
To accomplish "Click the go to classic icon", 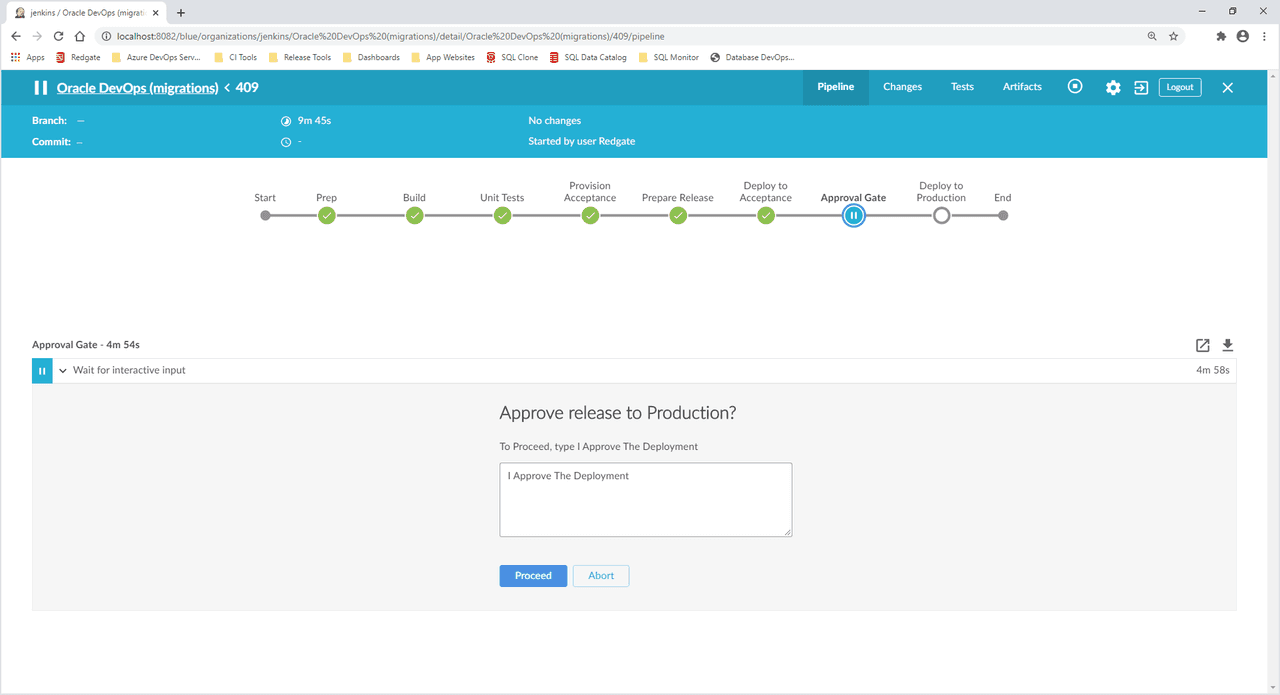I will click(x=1141, y=88).
